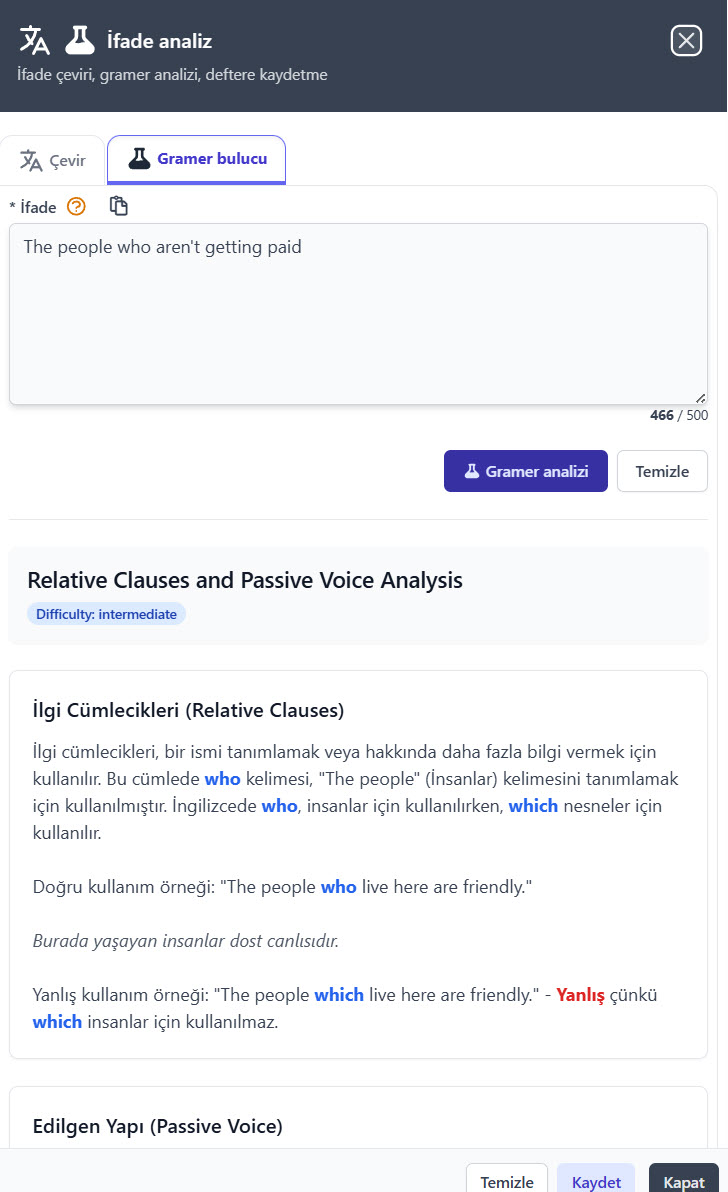Click the Difficulty: intermediate badge
The height and width of the screenshot is (1192, 728).
coord(106,614)
